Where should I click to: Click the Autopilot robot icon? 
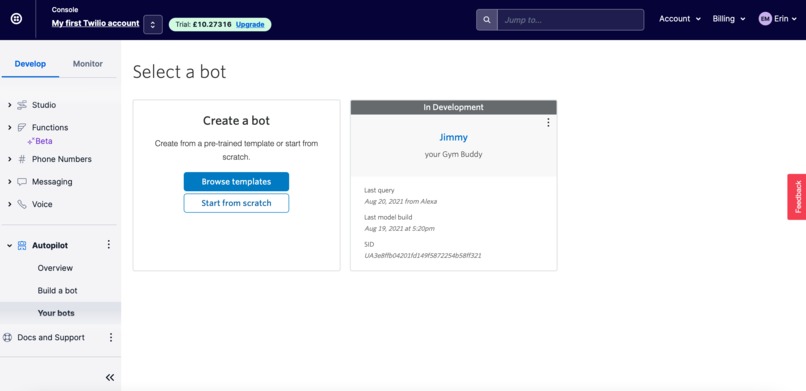[x=22, y=246]
